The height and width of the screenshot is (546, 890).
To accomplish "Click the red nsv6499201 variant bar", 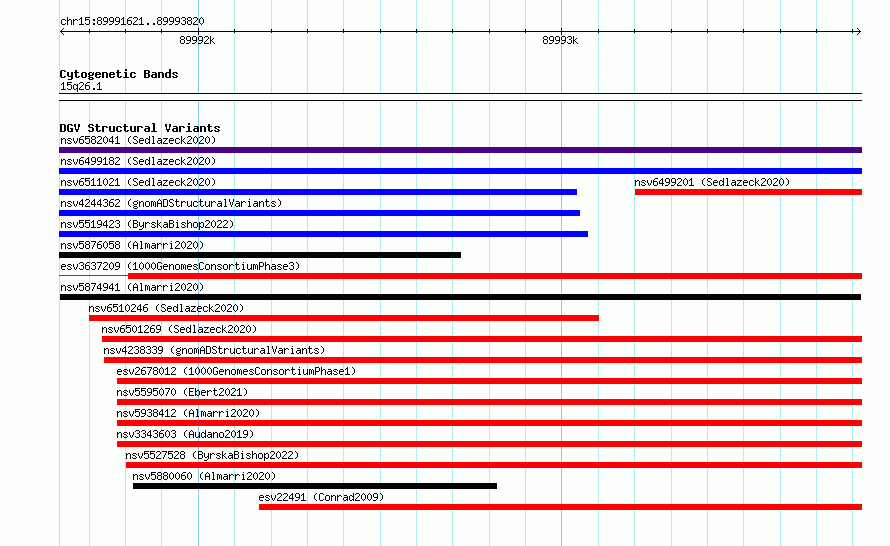I will pyautogui.click(x=748, y=192).
